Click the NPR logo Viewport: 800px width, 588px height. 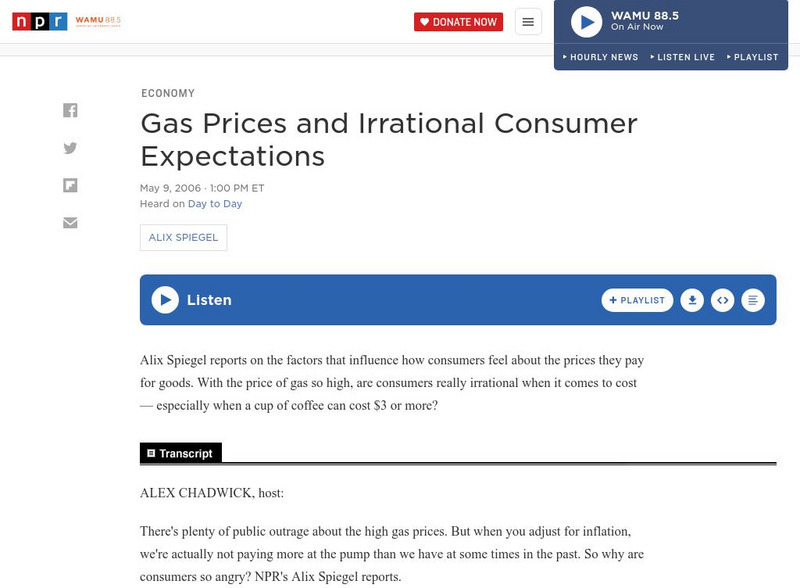coord(39,21)
